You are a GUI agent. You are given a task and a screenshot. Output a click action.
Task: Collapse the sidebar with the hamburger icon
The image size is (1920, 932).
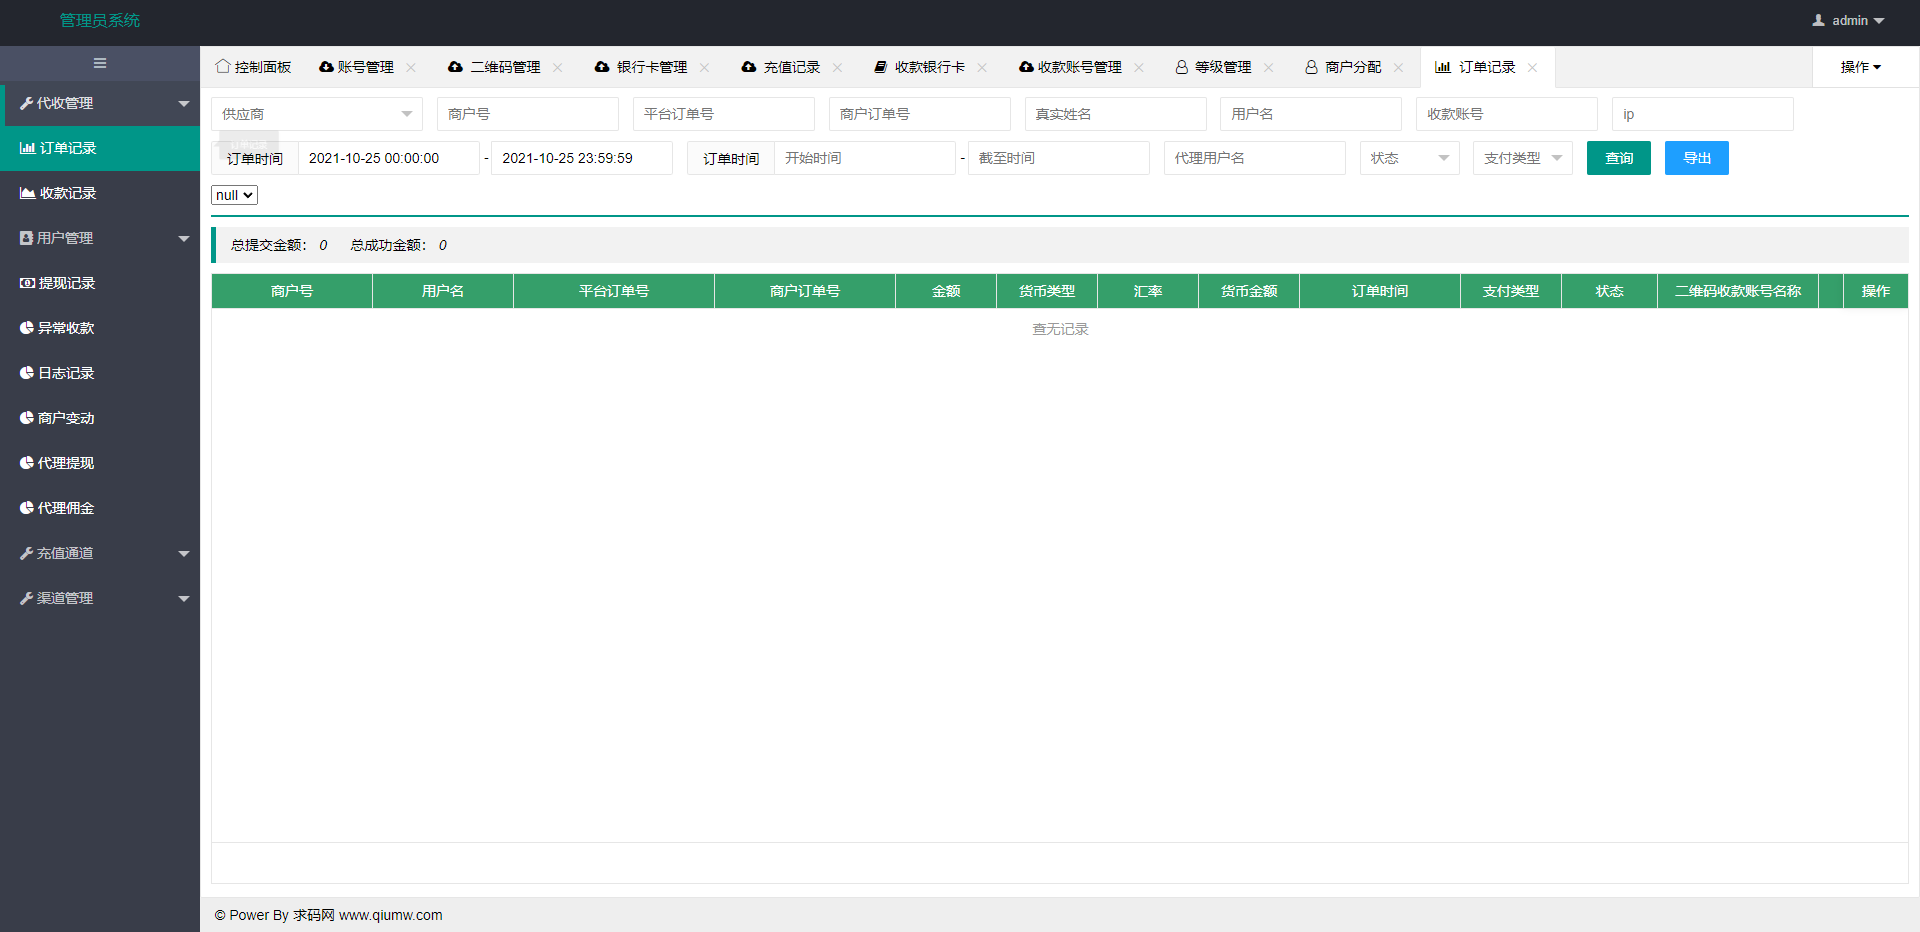coord(100,63)
